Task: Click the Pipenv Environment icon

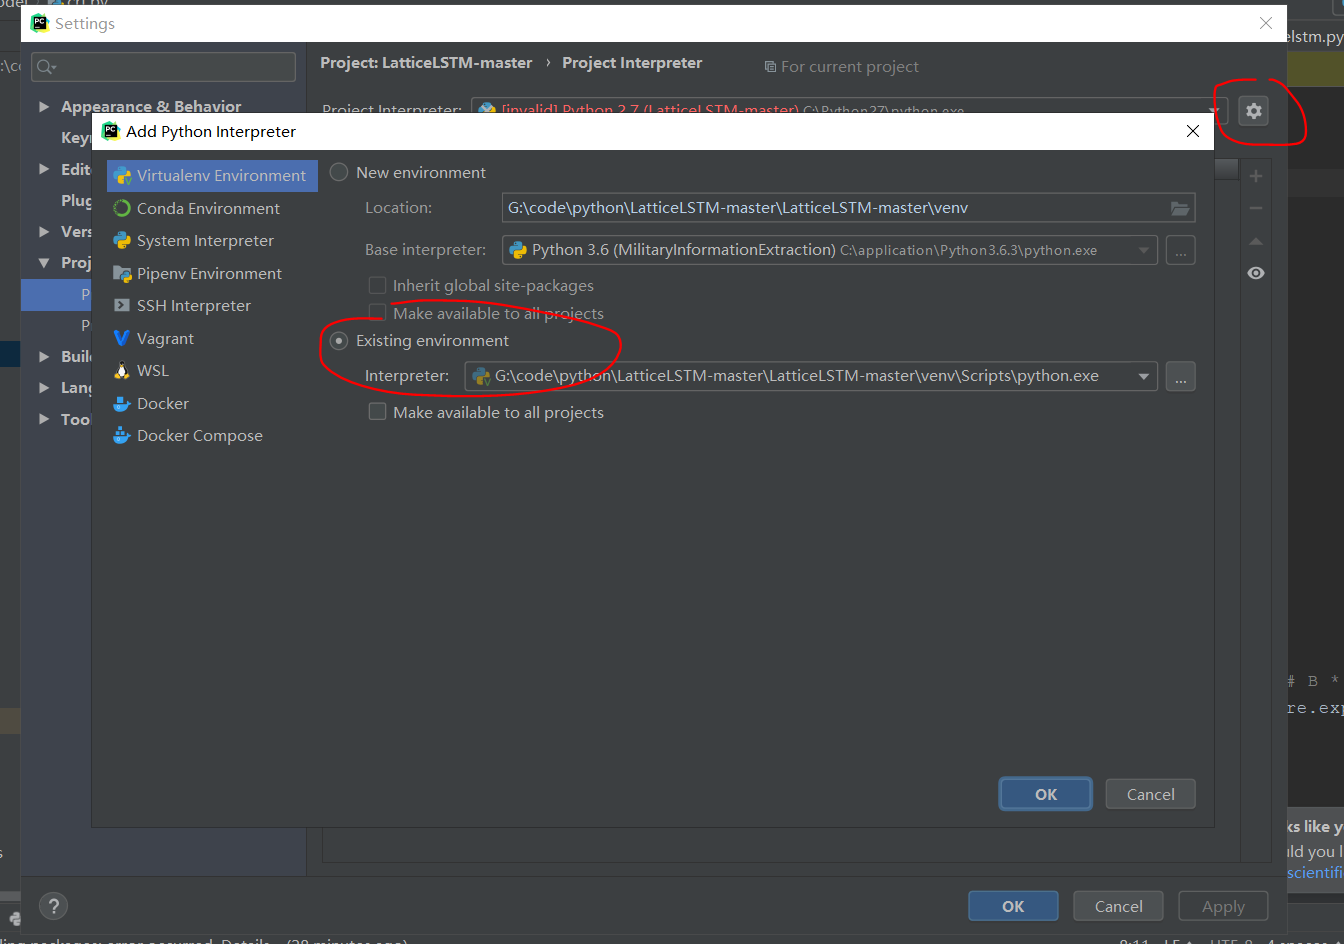Action: click(x=122, y=273)
